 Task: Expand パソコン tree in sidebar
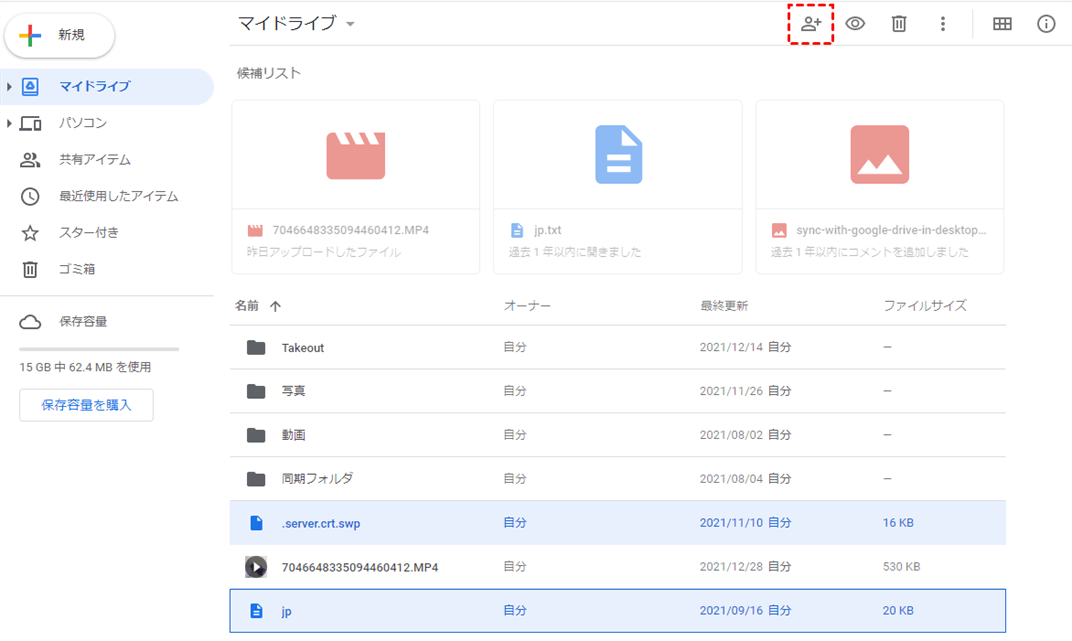point(9,123)
